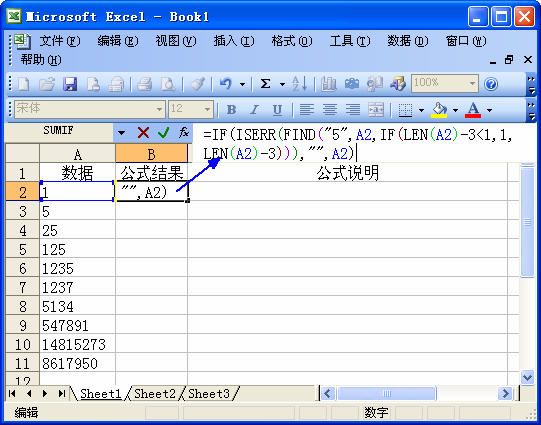Click cell containing 14815273
Screen dimensions: 541x425
(77, 344)
